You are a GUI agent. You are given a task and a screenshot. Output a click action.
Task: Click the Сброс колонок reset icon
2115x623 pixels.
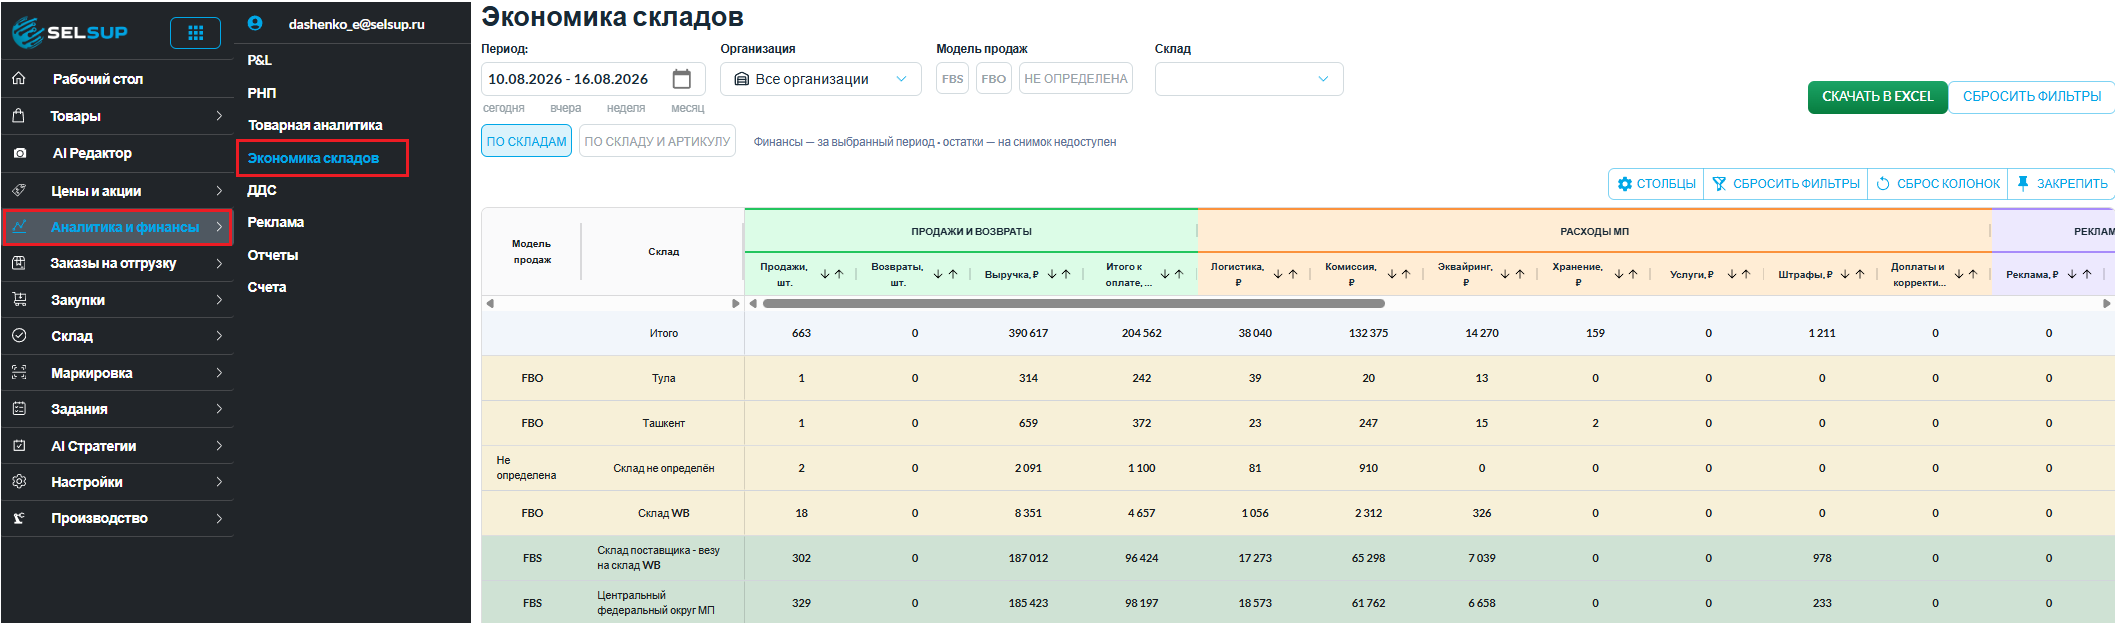point(1883,184)
